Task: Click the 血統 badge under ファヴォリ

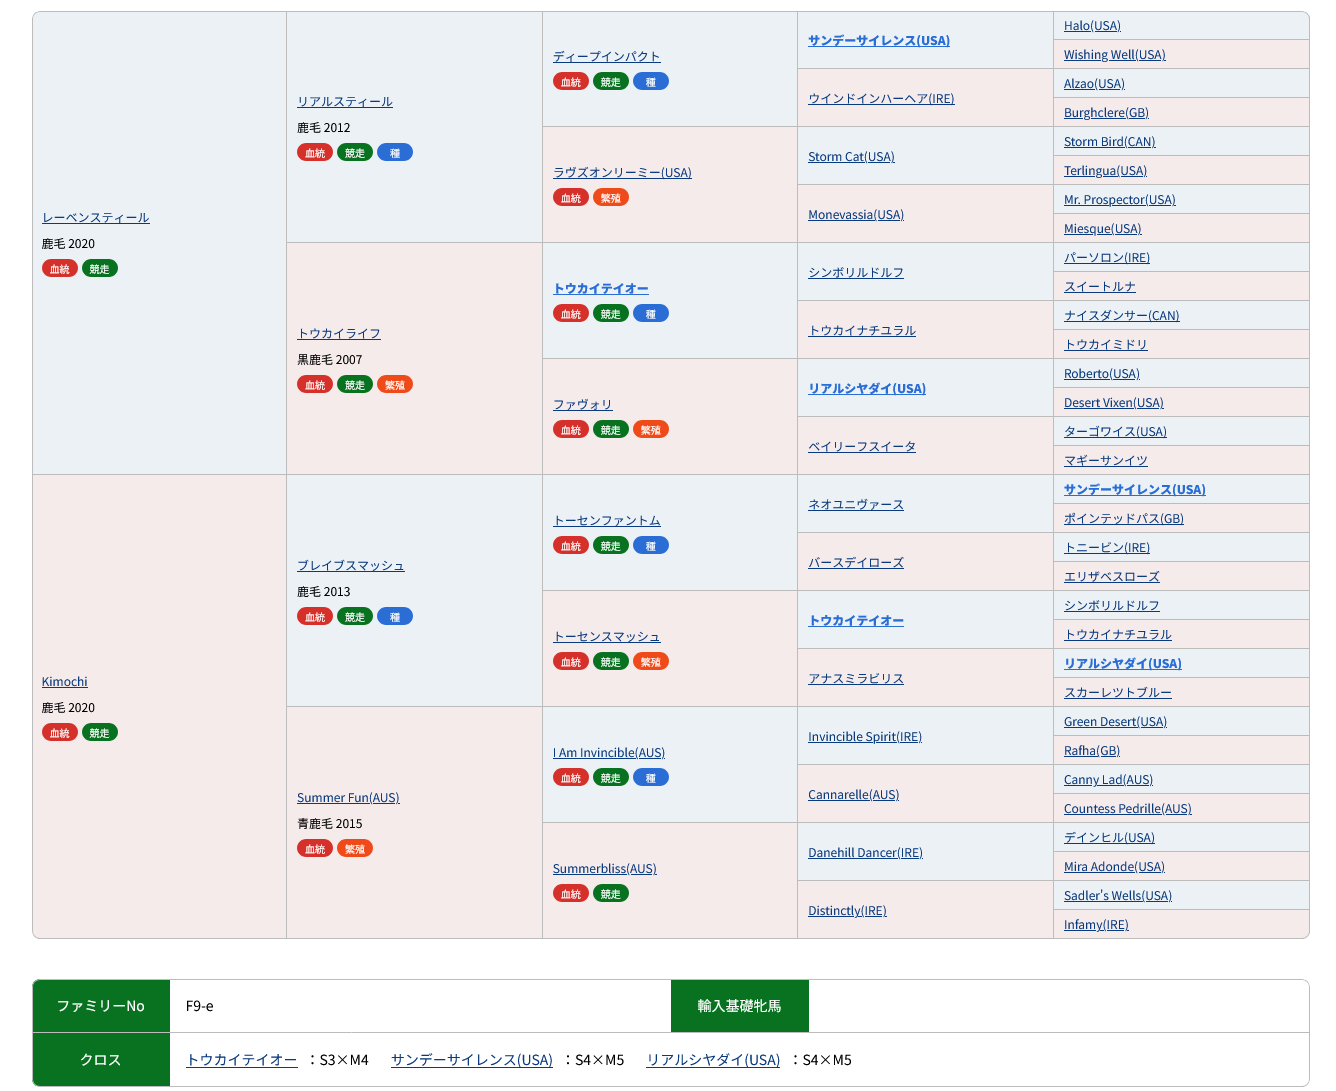Action: coord(570,430)
